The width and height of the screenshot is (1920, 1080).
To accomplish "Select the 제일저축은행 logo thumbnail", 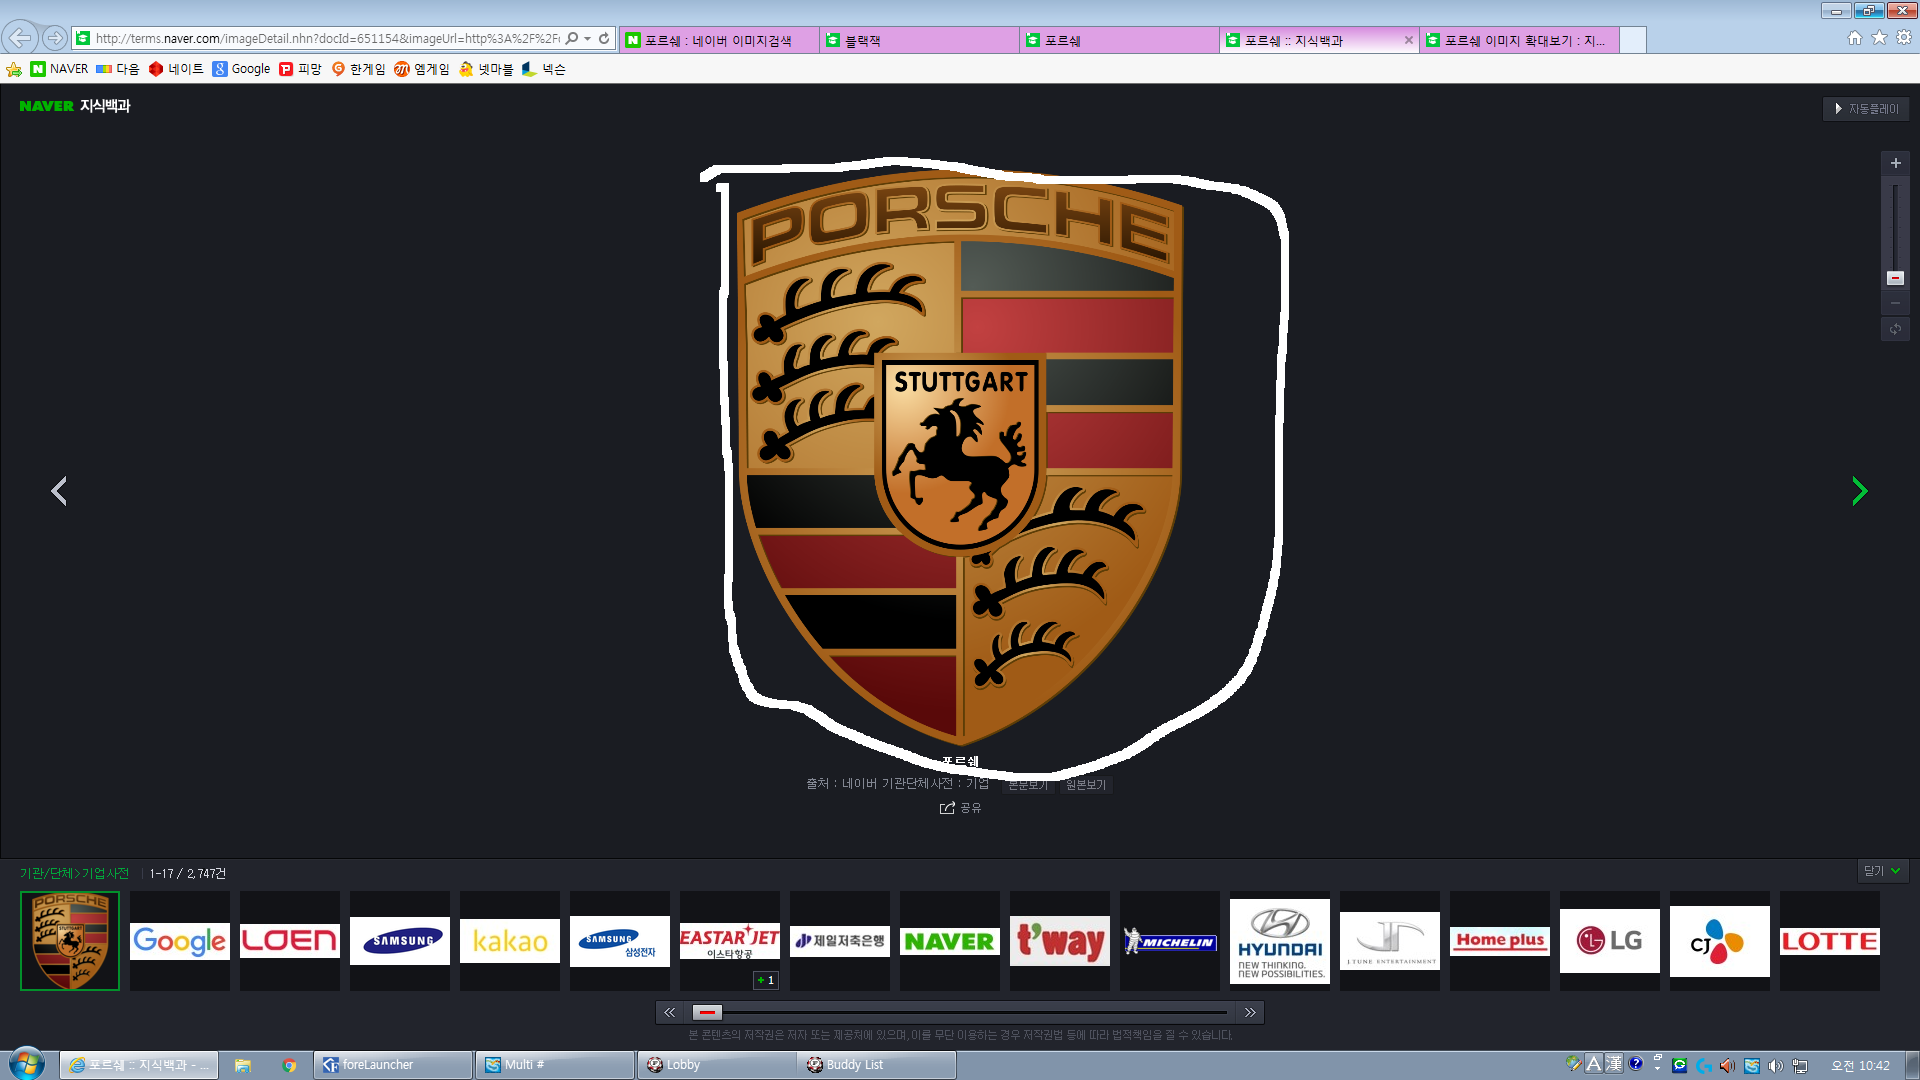I will point(840,941).
